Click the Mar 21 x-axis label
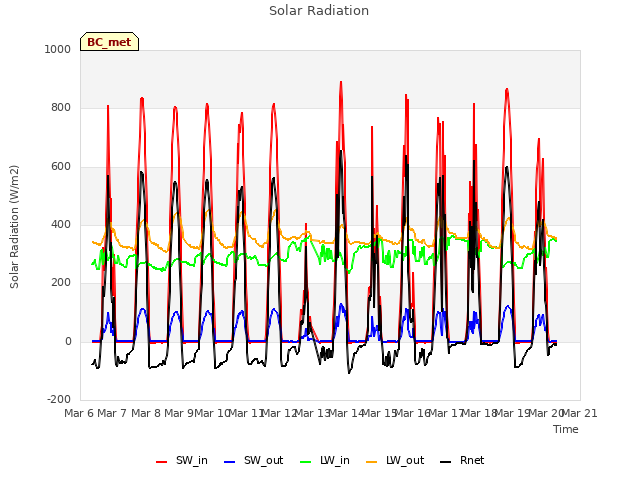The width and height of the screenshot is (640, 480). [580, 413]
